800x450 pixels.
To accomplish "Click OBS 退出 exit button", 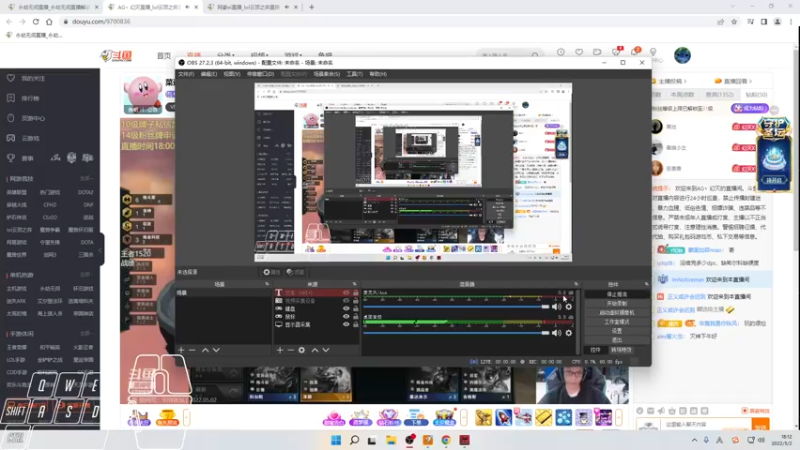I will [x=617, y=340].
